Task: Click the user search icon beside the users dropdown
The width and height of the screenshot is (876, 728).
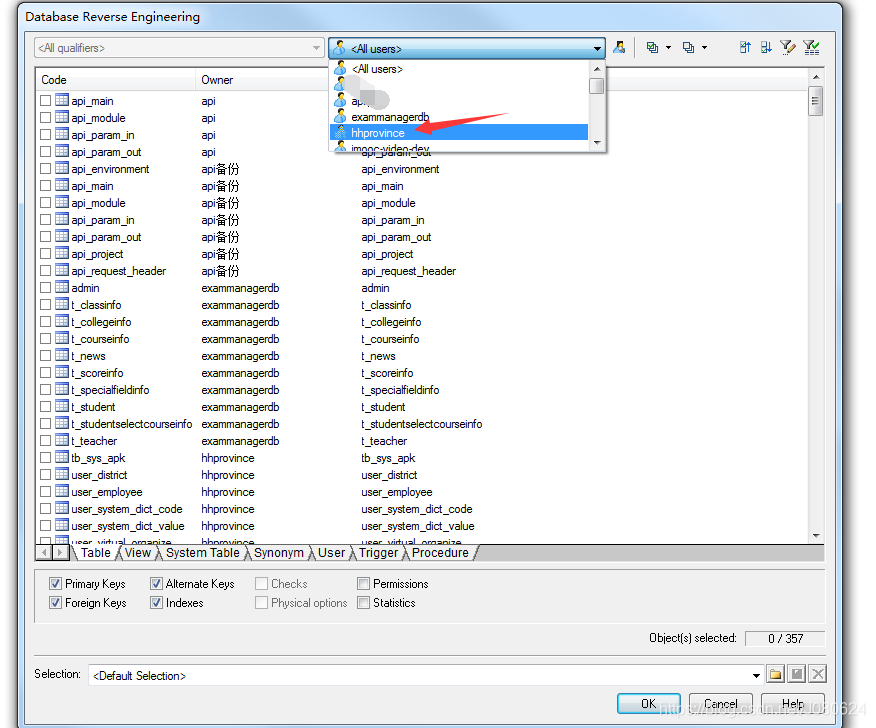Action: pos(618,47)
